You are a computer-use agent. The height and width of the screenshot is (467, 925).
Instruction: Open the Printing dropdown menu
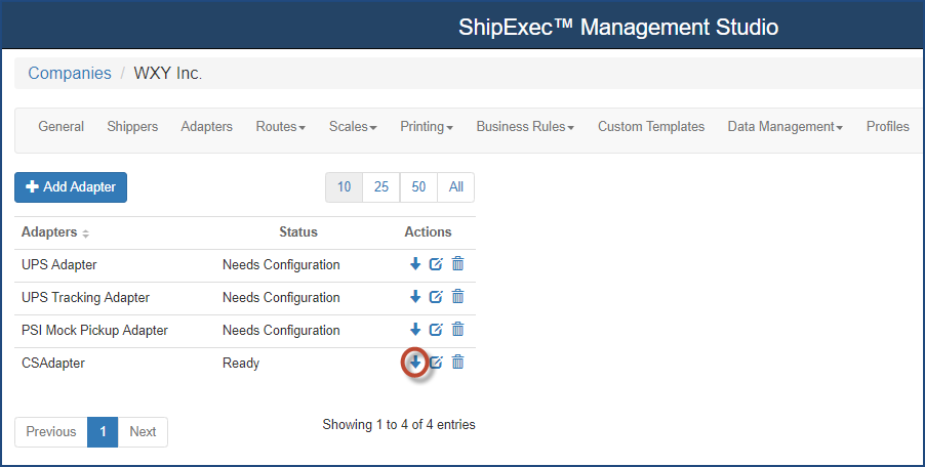[x=426, y=127]
